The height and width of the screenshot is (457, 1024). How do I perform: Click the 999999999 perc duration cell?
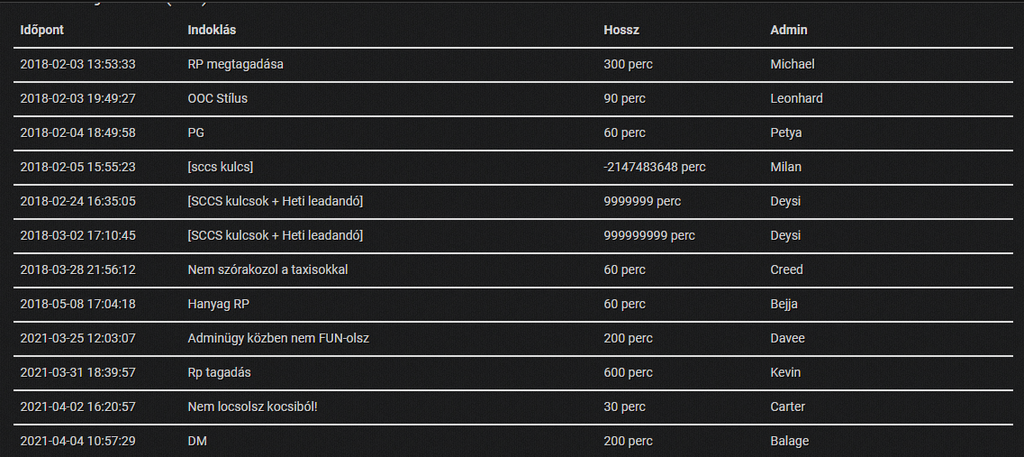point(649,235)
